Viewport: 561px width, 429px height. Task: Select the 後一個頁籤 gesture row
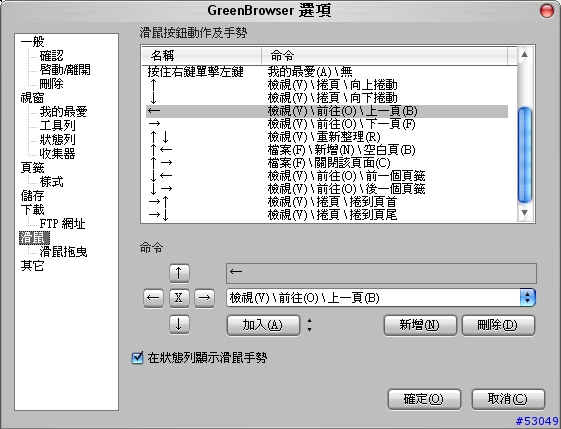[327, 189]
